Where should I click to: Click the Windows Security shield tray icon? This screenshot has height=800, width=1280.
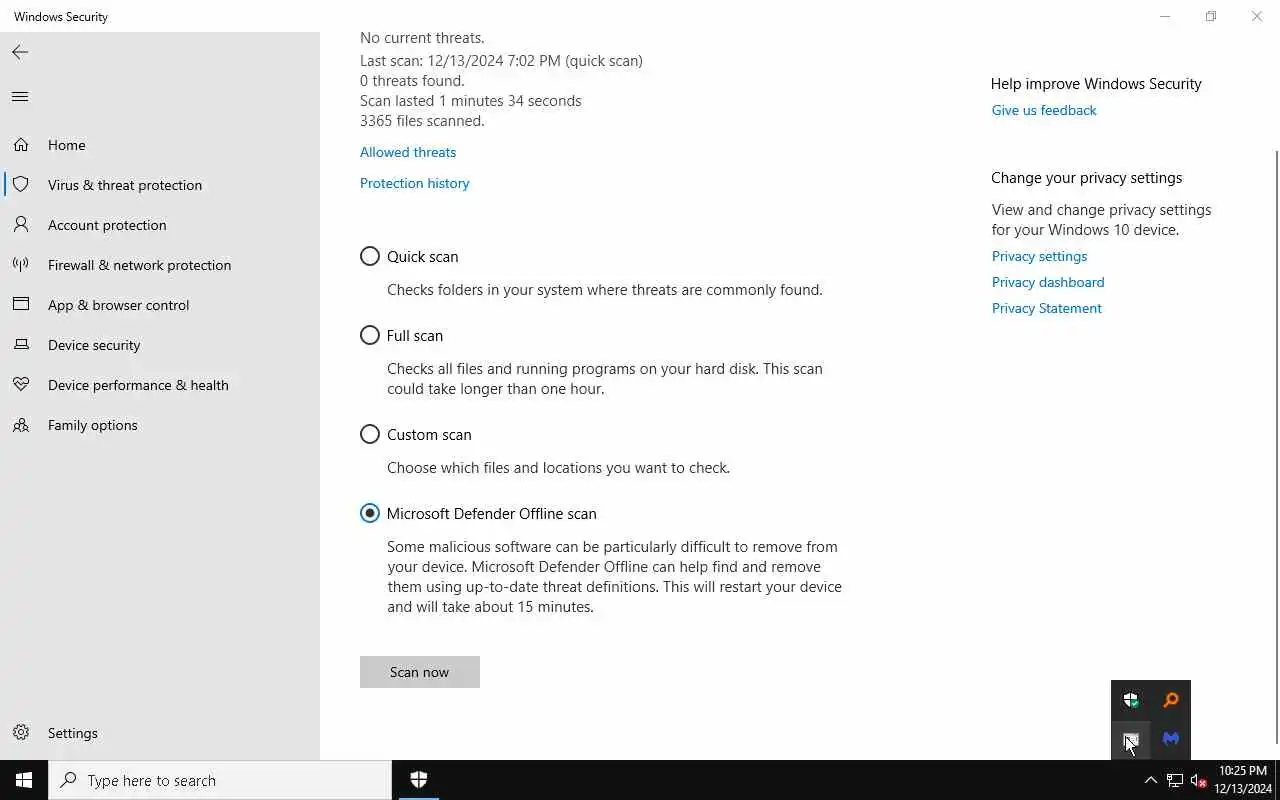[x=1131, y=700]
